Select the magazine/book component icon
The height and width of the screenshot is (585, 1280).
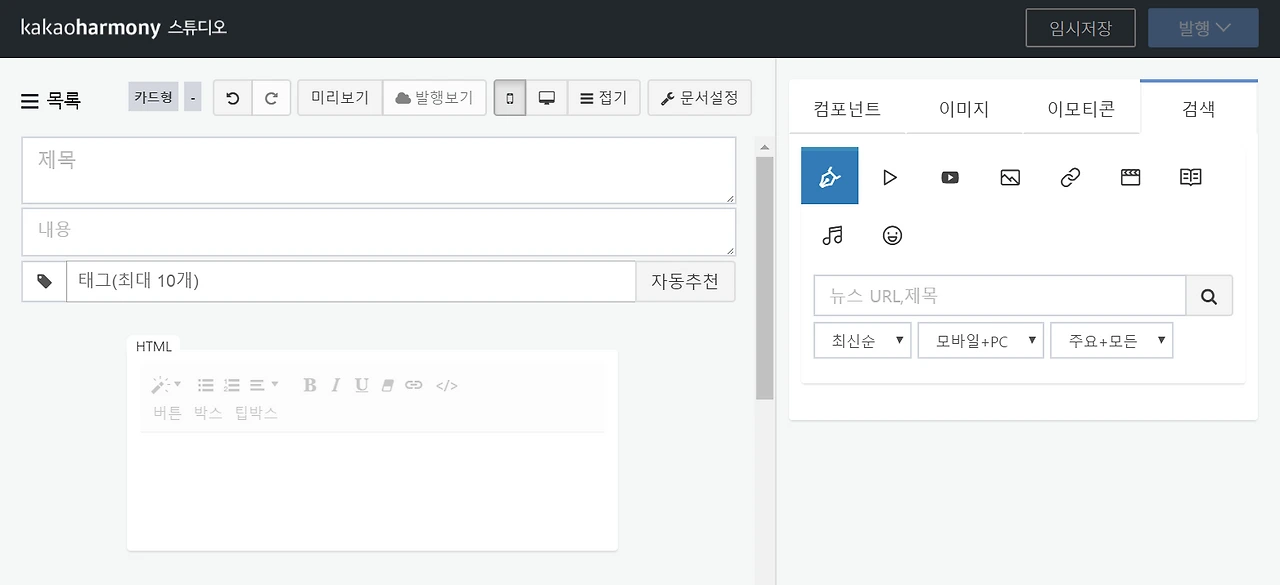1189,177
